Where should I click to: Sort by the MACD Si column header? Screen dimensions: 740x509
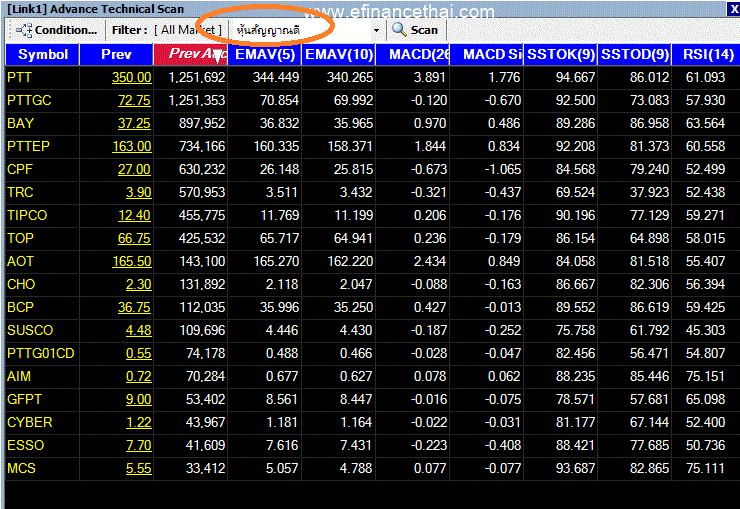[x=487, y=54]
